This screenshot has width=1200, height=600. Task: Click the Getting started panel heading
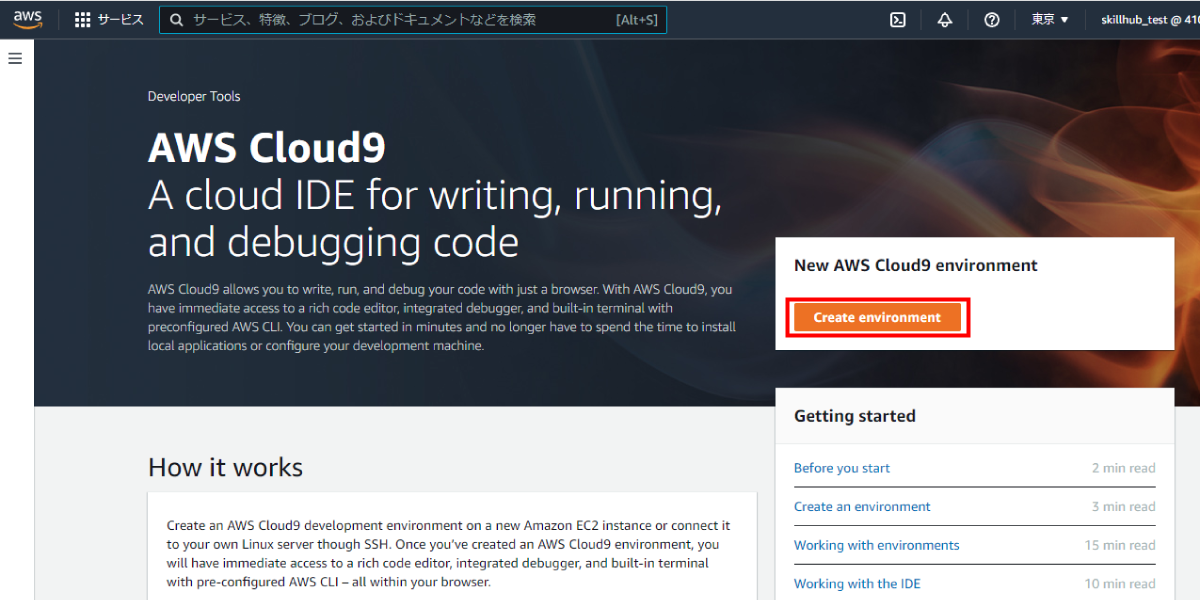coord(855,416)
